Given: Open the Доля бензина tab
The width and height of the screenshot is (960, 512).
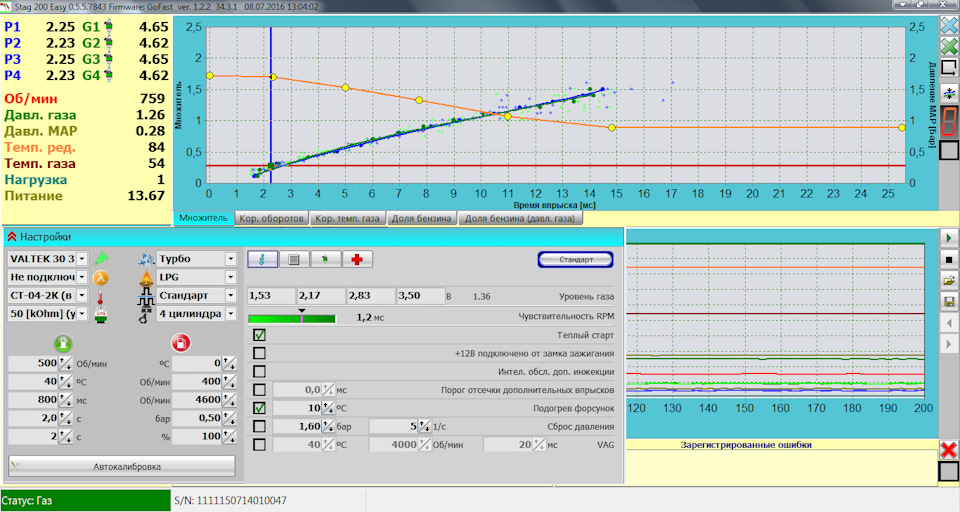Looking at the screenshot, I should [420, 218].
